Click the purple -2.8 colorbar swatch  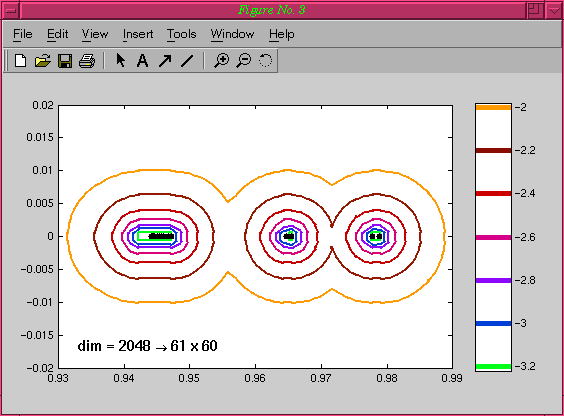[493, 280]
